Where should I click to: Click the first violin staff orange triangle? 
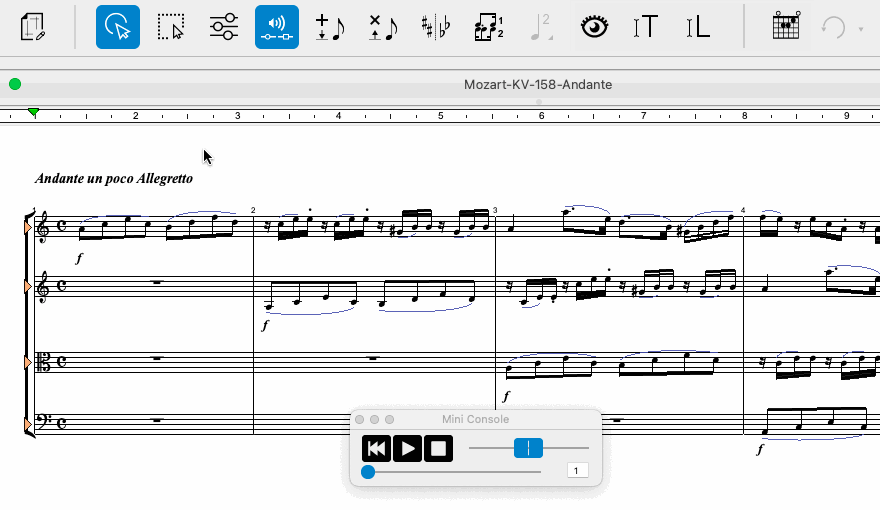(28, 227)
